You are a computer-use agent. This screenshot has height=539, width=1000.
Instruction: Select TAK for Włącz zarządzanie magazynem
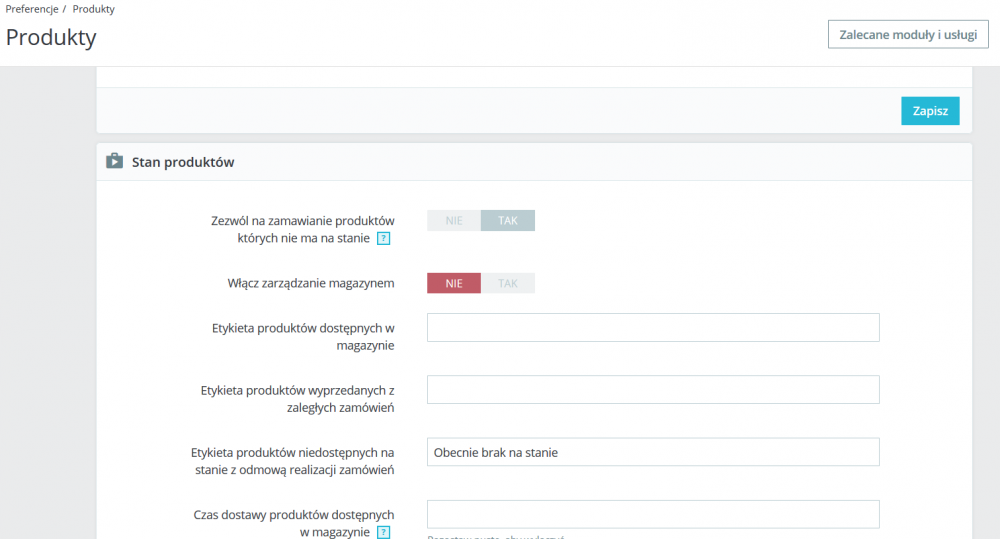click(x=508, y=283)
